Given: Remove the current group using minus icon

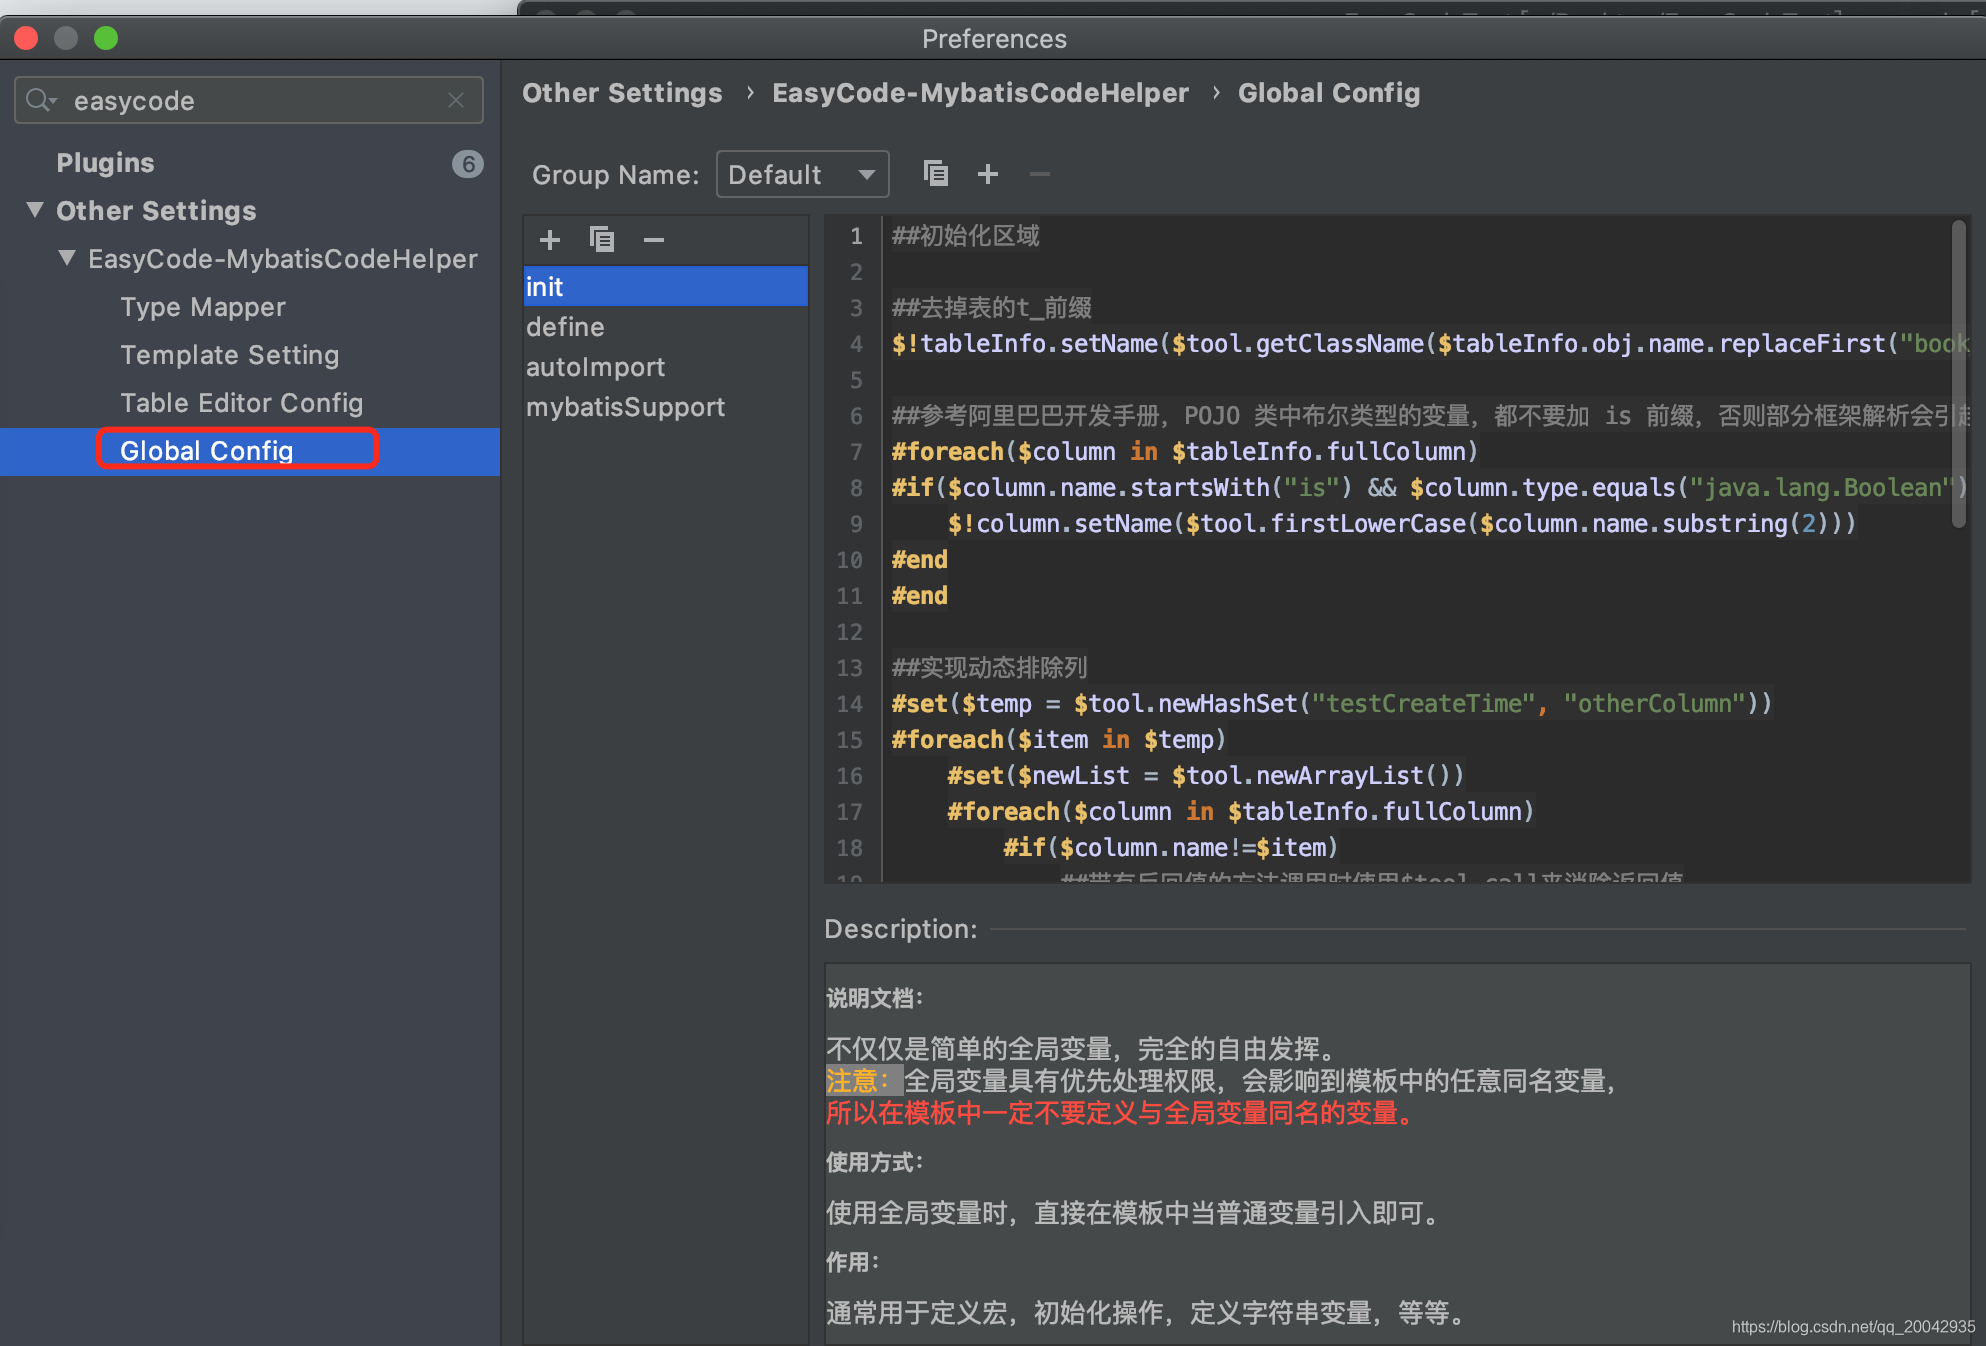Looking at the screenshot, I should point(1039,173).
